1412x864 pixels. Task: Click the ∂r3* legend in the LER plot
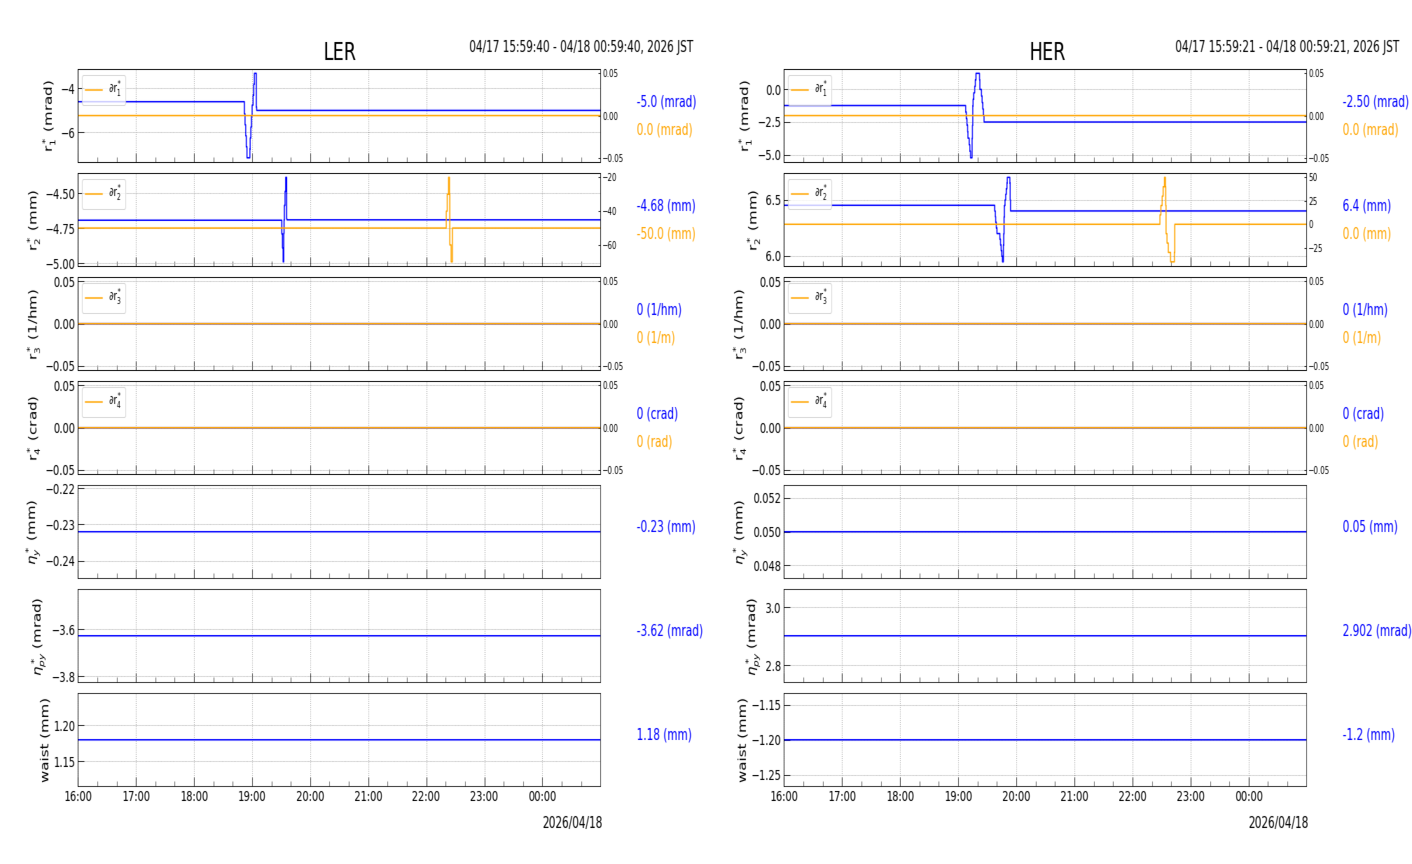tap(104, 297)
